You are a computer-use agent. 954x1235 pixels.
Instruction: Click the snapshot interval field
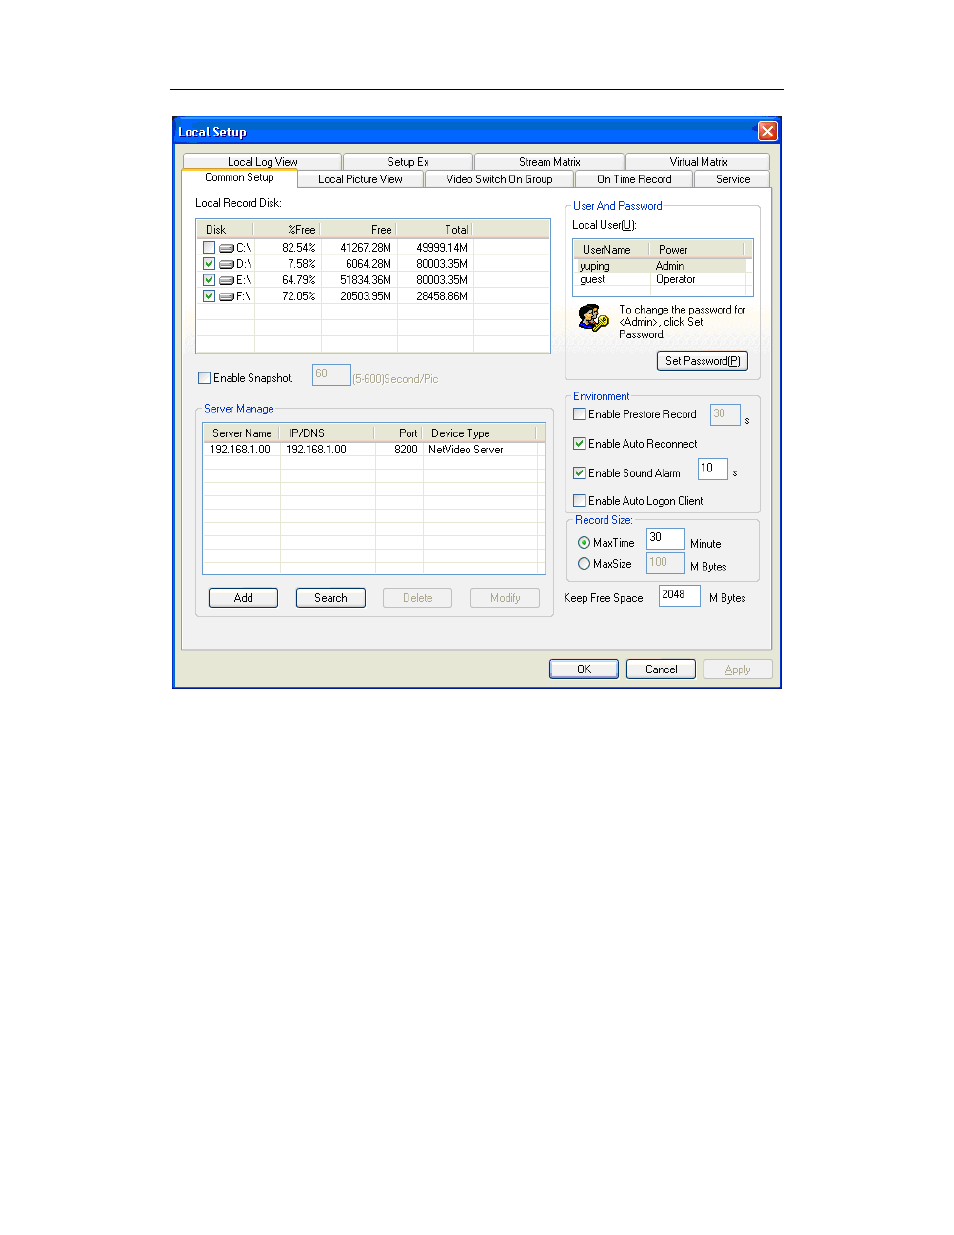tap(331, 375)
